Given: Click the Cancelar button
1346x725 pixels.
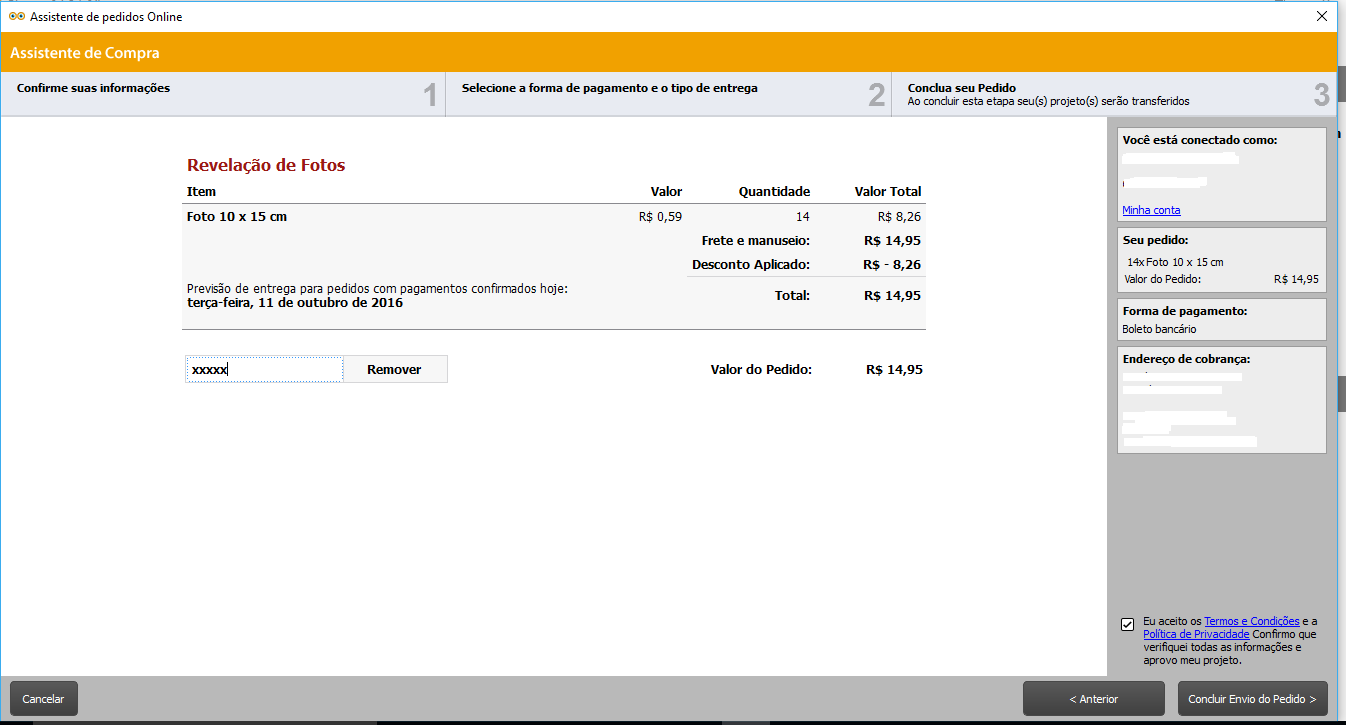Looking at the screenshot, I should tap(43, 699).
